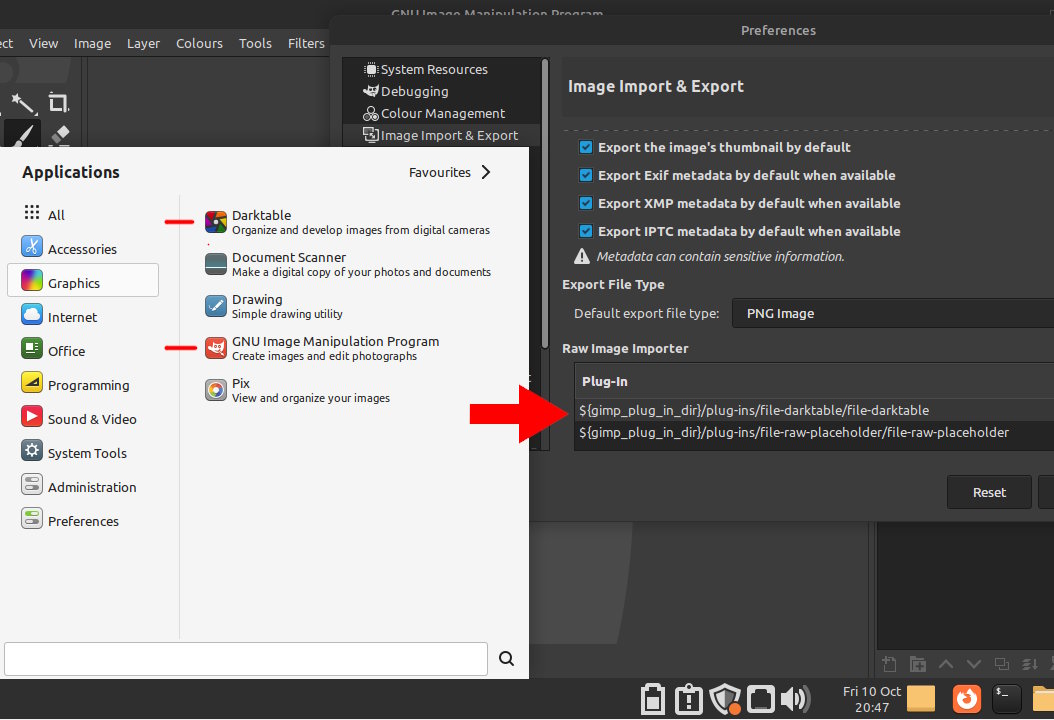1054x720 pixels.
Task: Click the volume speaker icon in the tray
Action: (795, 699)
